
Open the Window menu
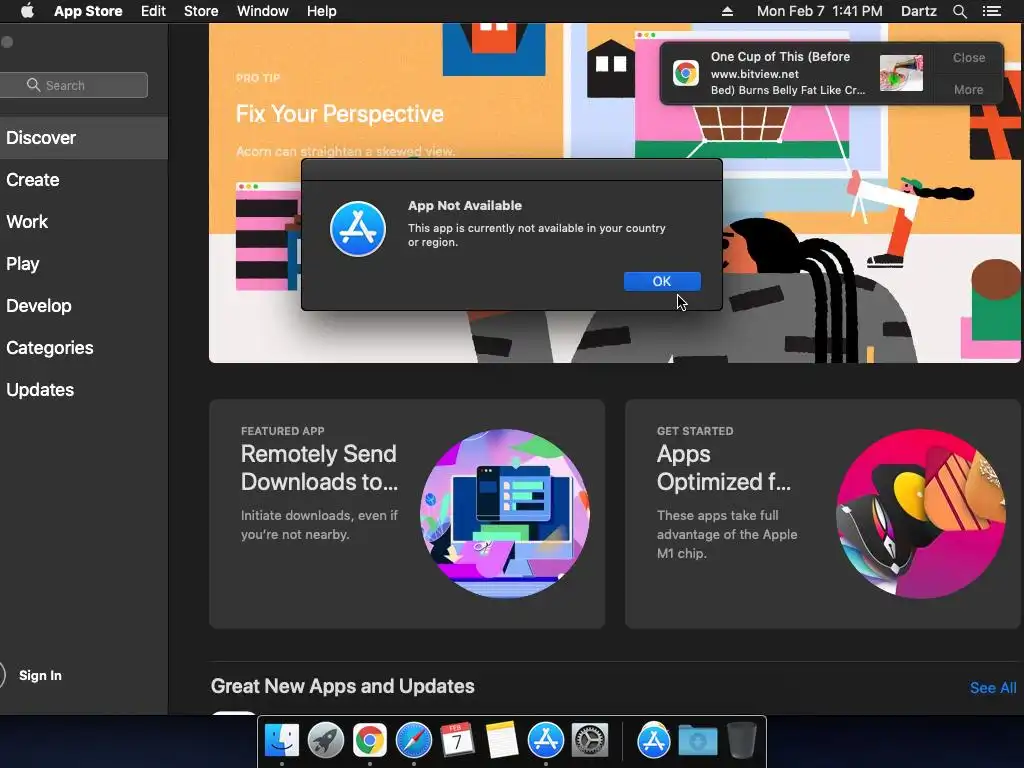263,11
